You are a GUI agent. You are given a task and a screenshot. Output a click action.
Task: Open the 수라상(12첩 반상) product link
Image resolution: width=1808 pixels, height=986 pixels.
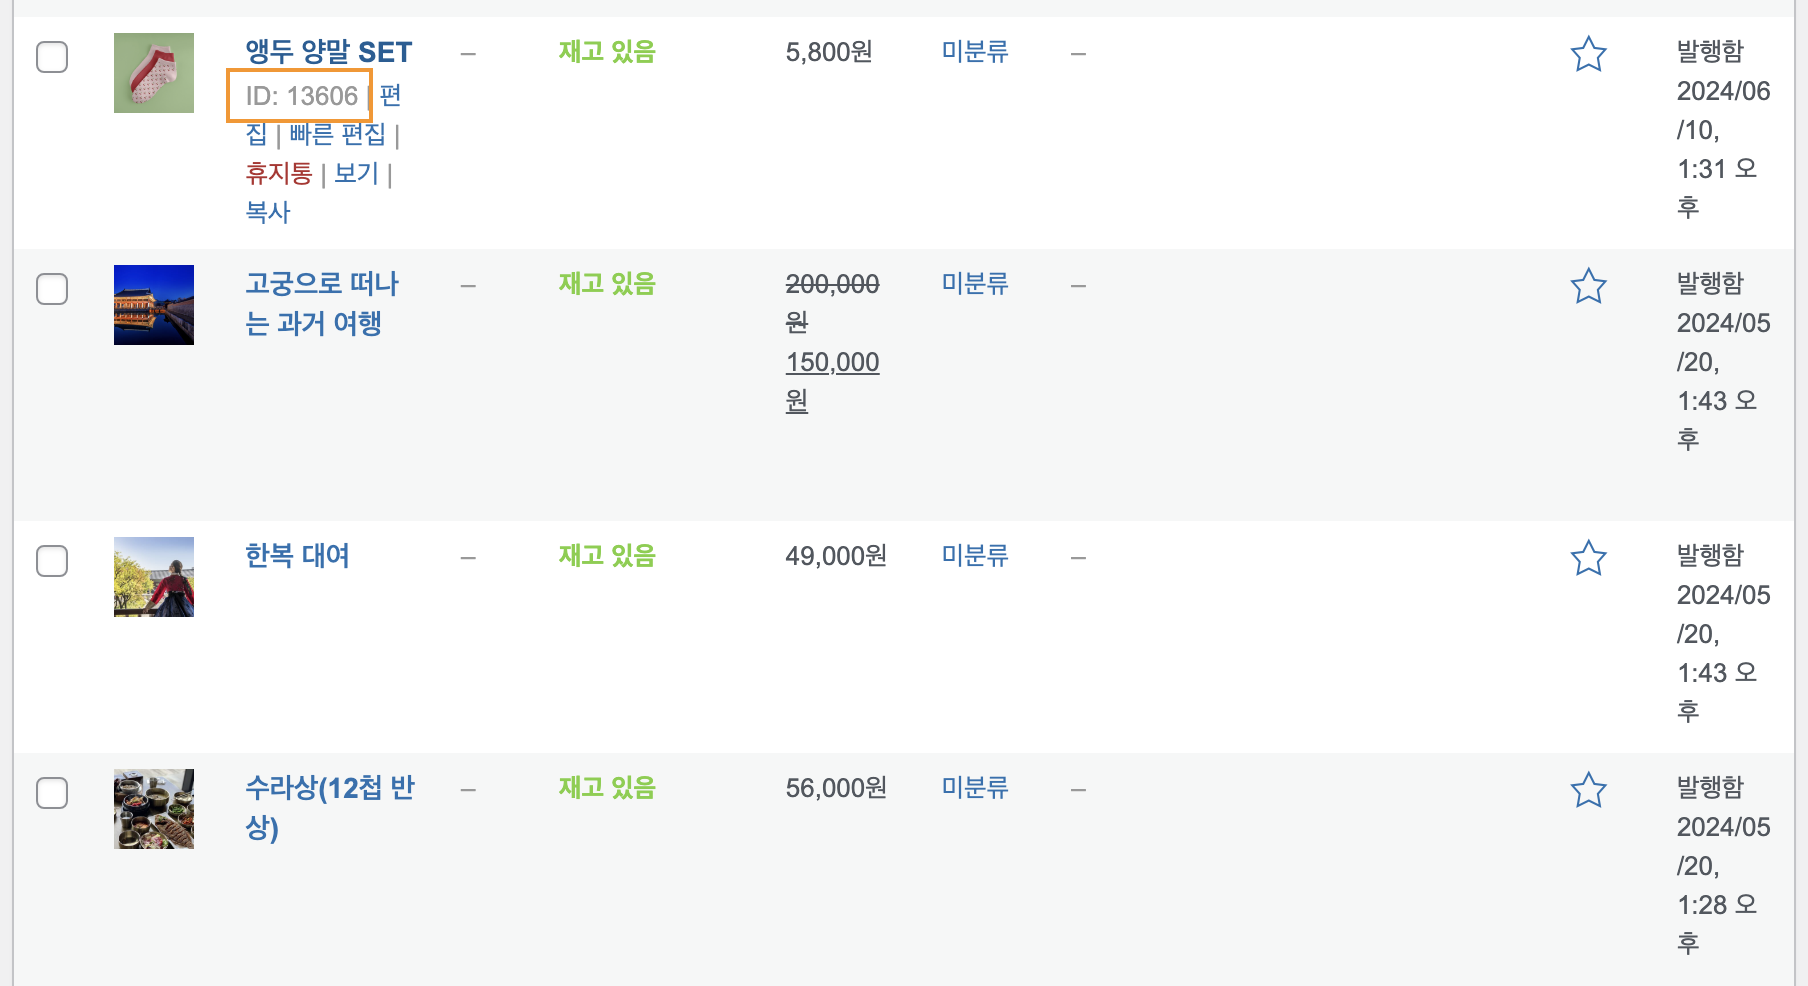pyautogui.click(x=330, y=807)
